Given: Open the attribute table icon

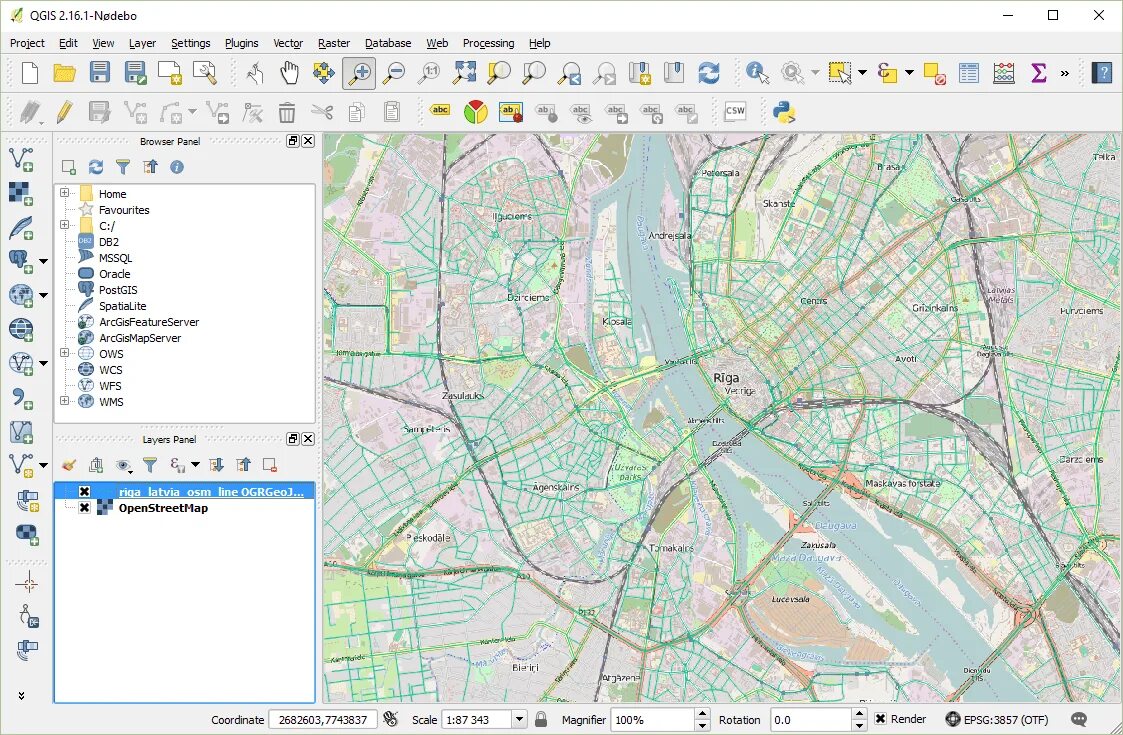Looking at the screenshot, I should 968,72.
